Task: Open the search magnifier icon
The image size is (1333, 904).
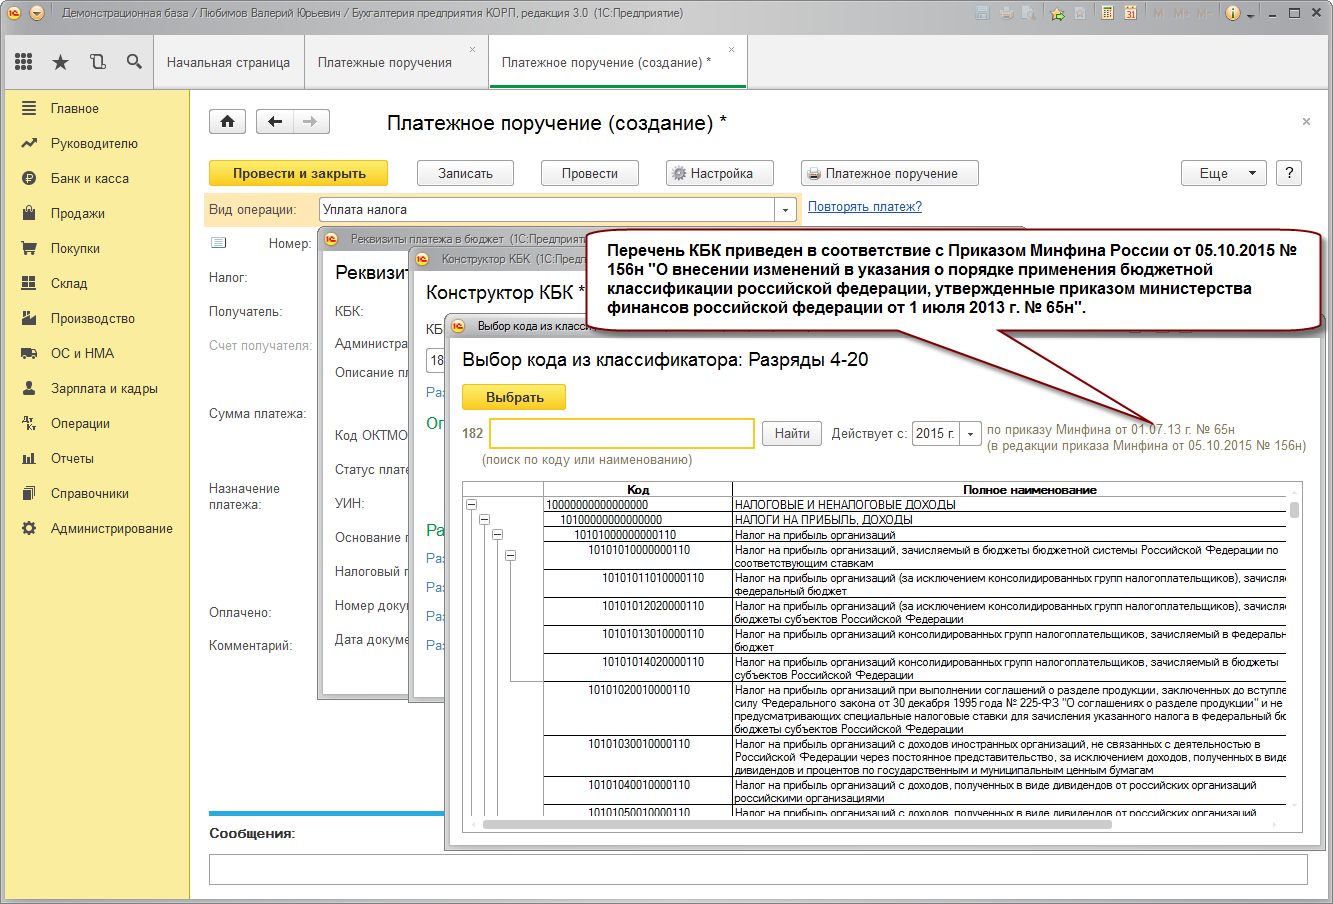Action: point(134,62)
